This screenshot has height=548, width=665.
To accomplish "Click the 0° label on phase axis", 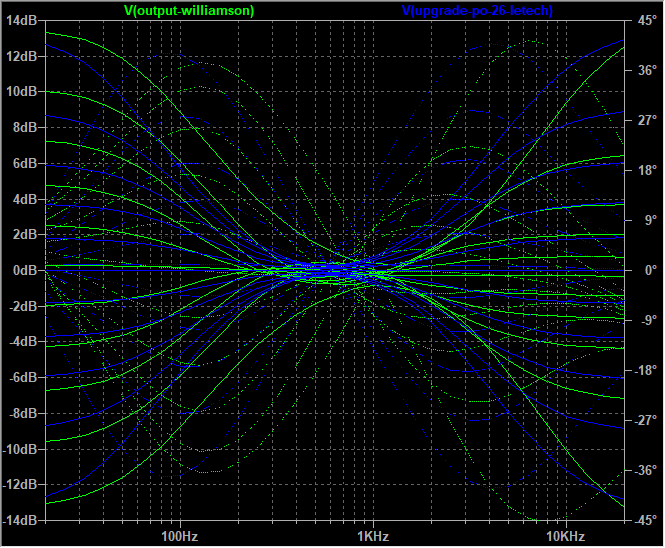I will [651, 270].
